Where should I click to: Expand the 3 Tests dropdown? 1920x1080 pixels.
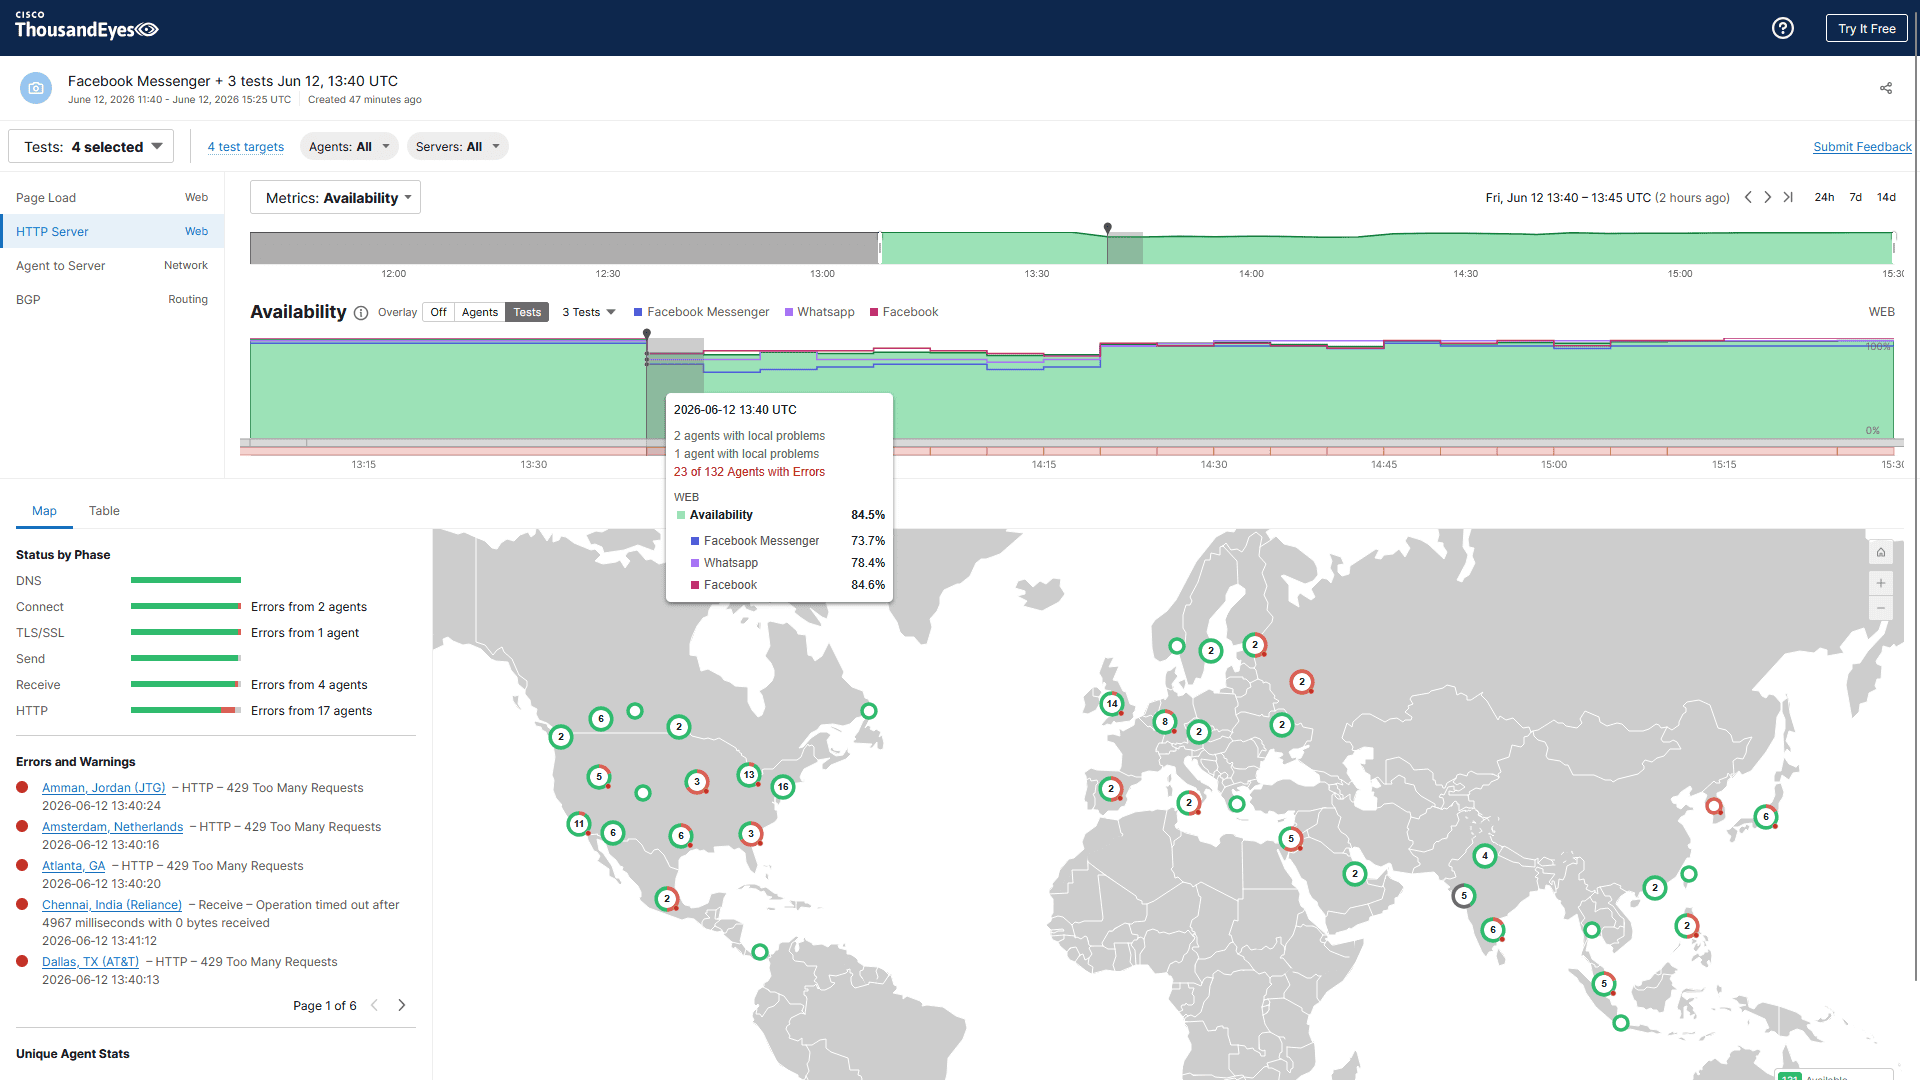(x=589, y=312)
